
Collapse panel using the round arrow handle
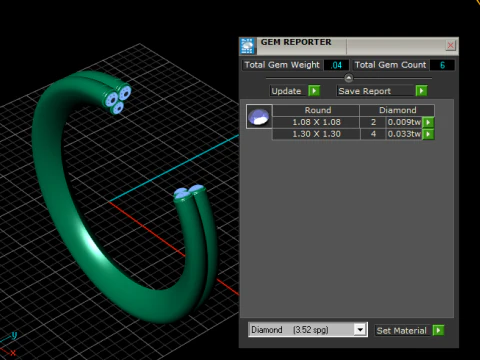pos(349,78)
